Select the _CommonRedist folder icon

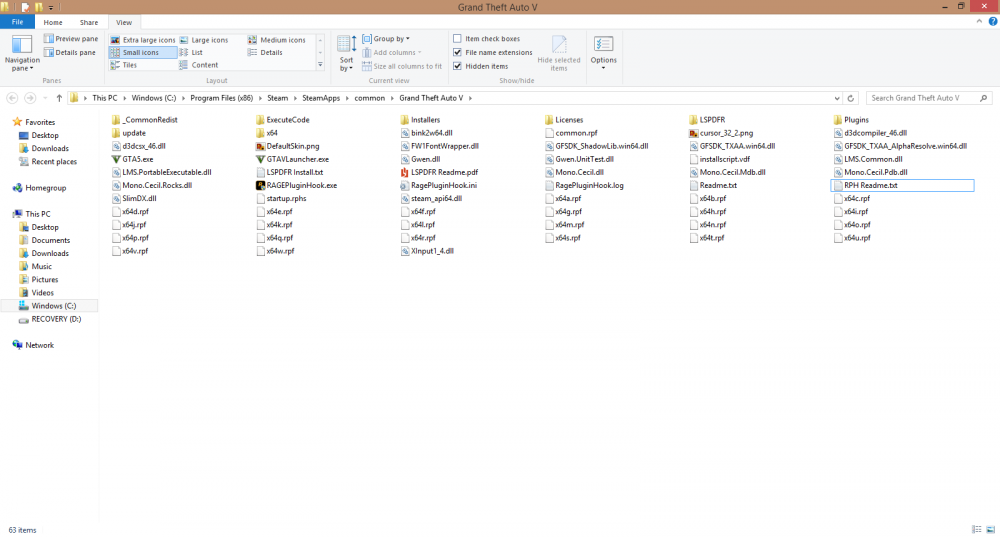click(x=116, y=120)
